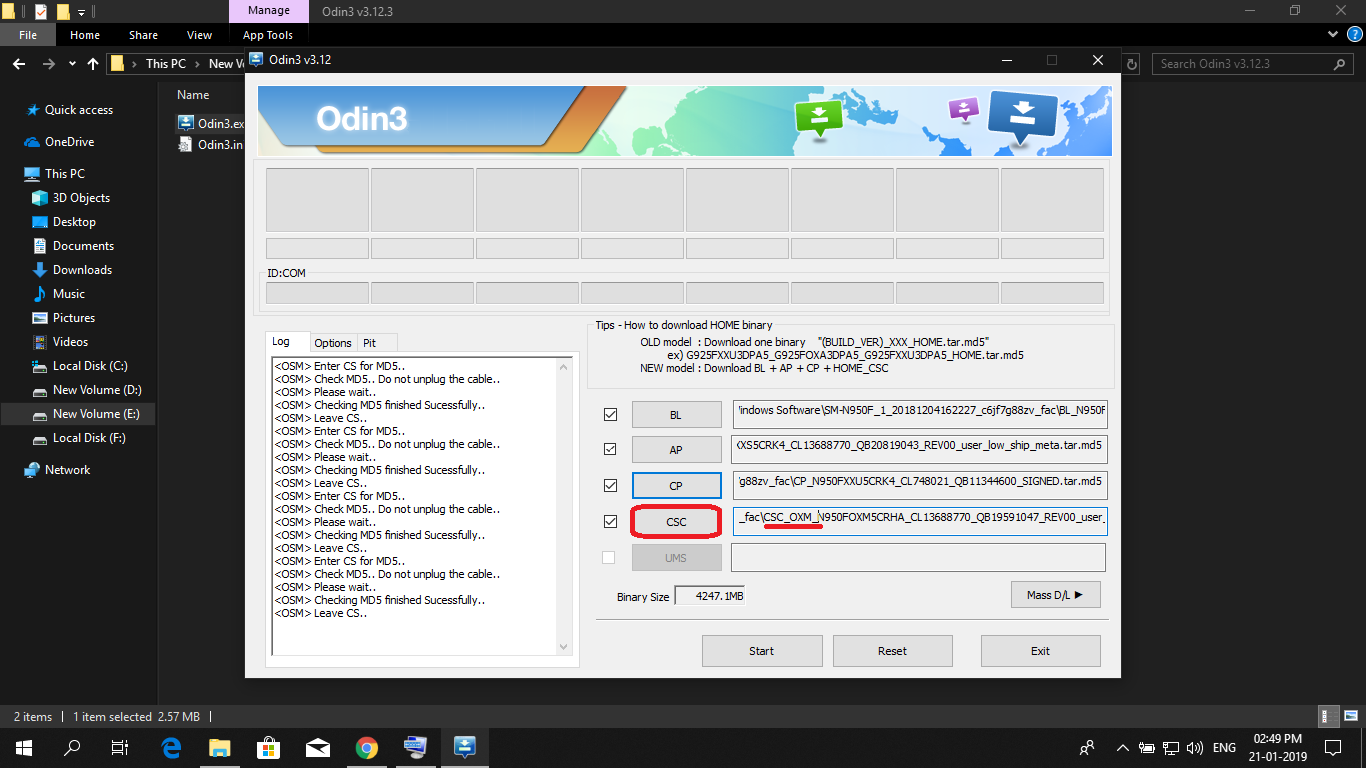
Task: Click the Binary Size value field
Action: pyautogui.click(x=709, y=596)
